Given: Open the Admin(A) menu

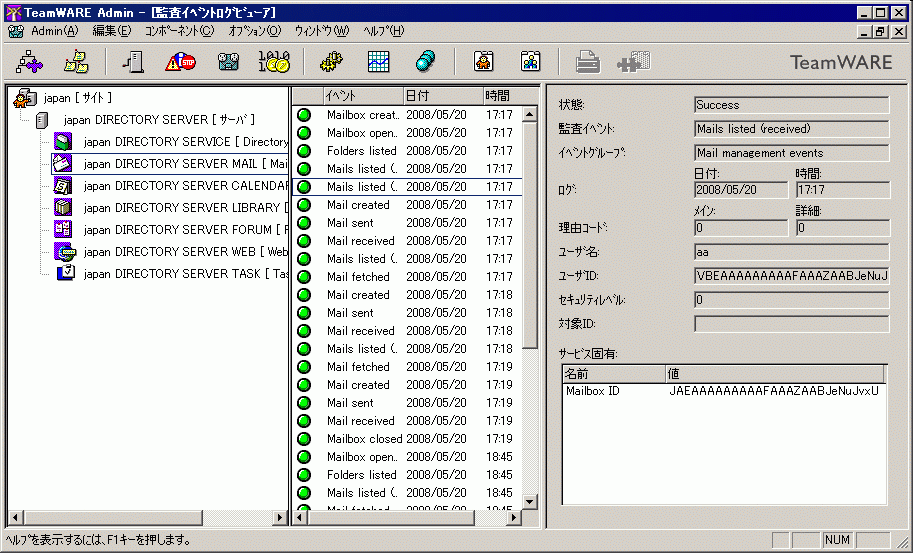Looking at the screenshot, I should (x=54, y=31).
